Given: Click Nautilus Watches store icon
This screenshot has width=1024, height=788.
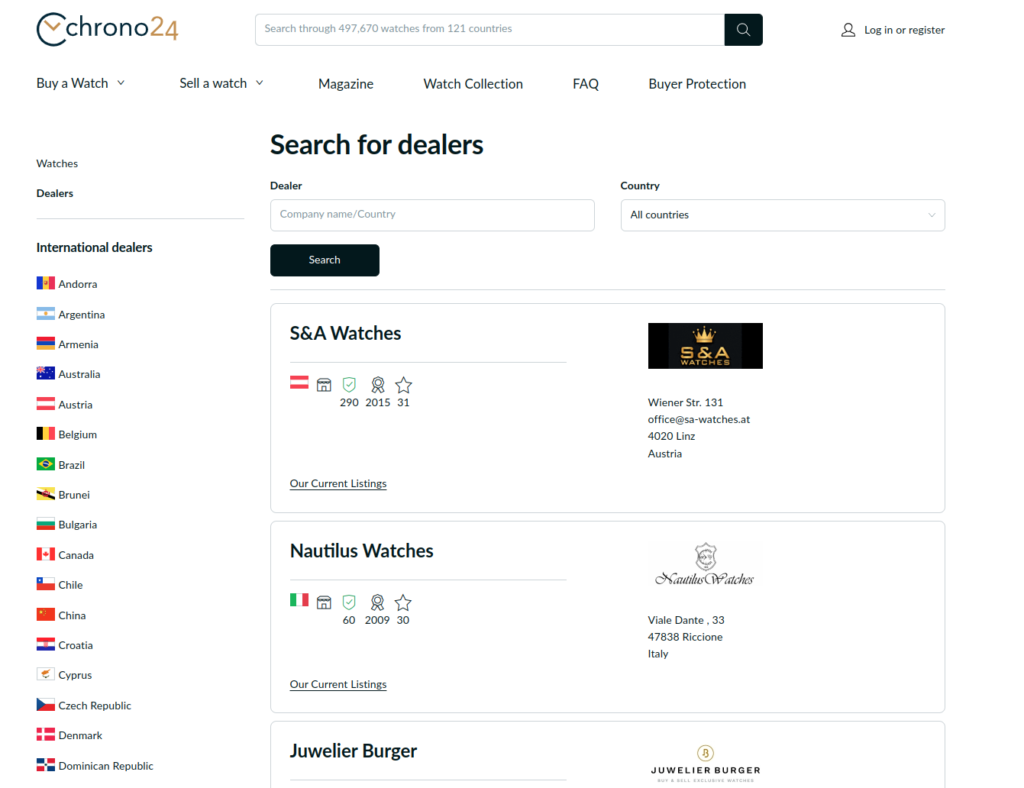Looking at the screenshot, I should pos(324,603).
